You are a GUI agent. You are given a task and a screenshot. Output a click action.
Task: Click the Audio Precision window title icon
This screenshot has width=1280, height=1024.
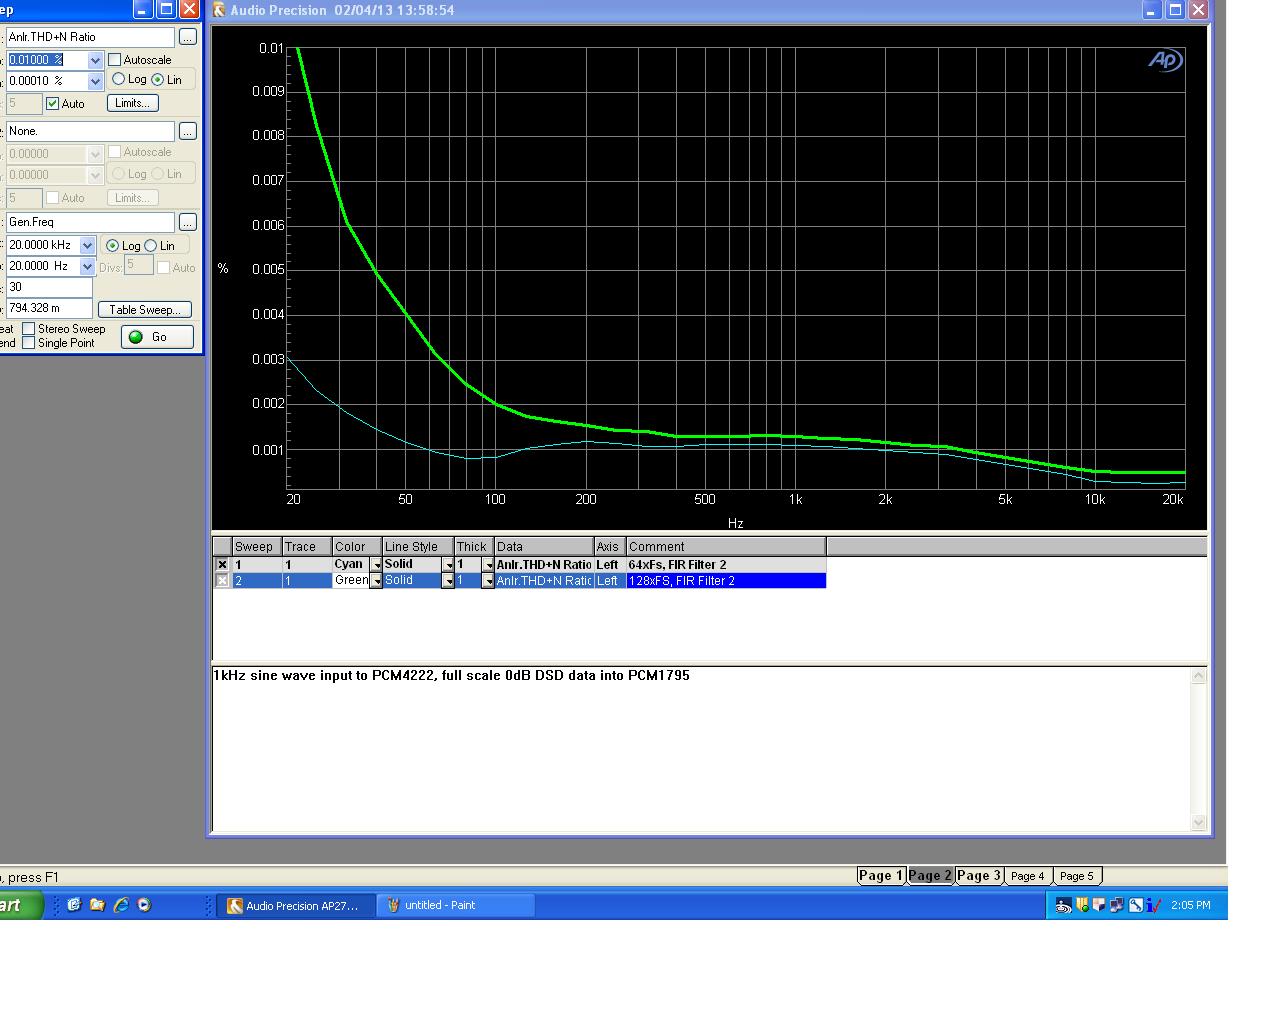pos(219,10)
